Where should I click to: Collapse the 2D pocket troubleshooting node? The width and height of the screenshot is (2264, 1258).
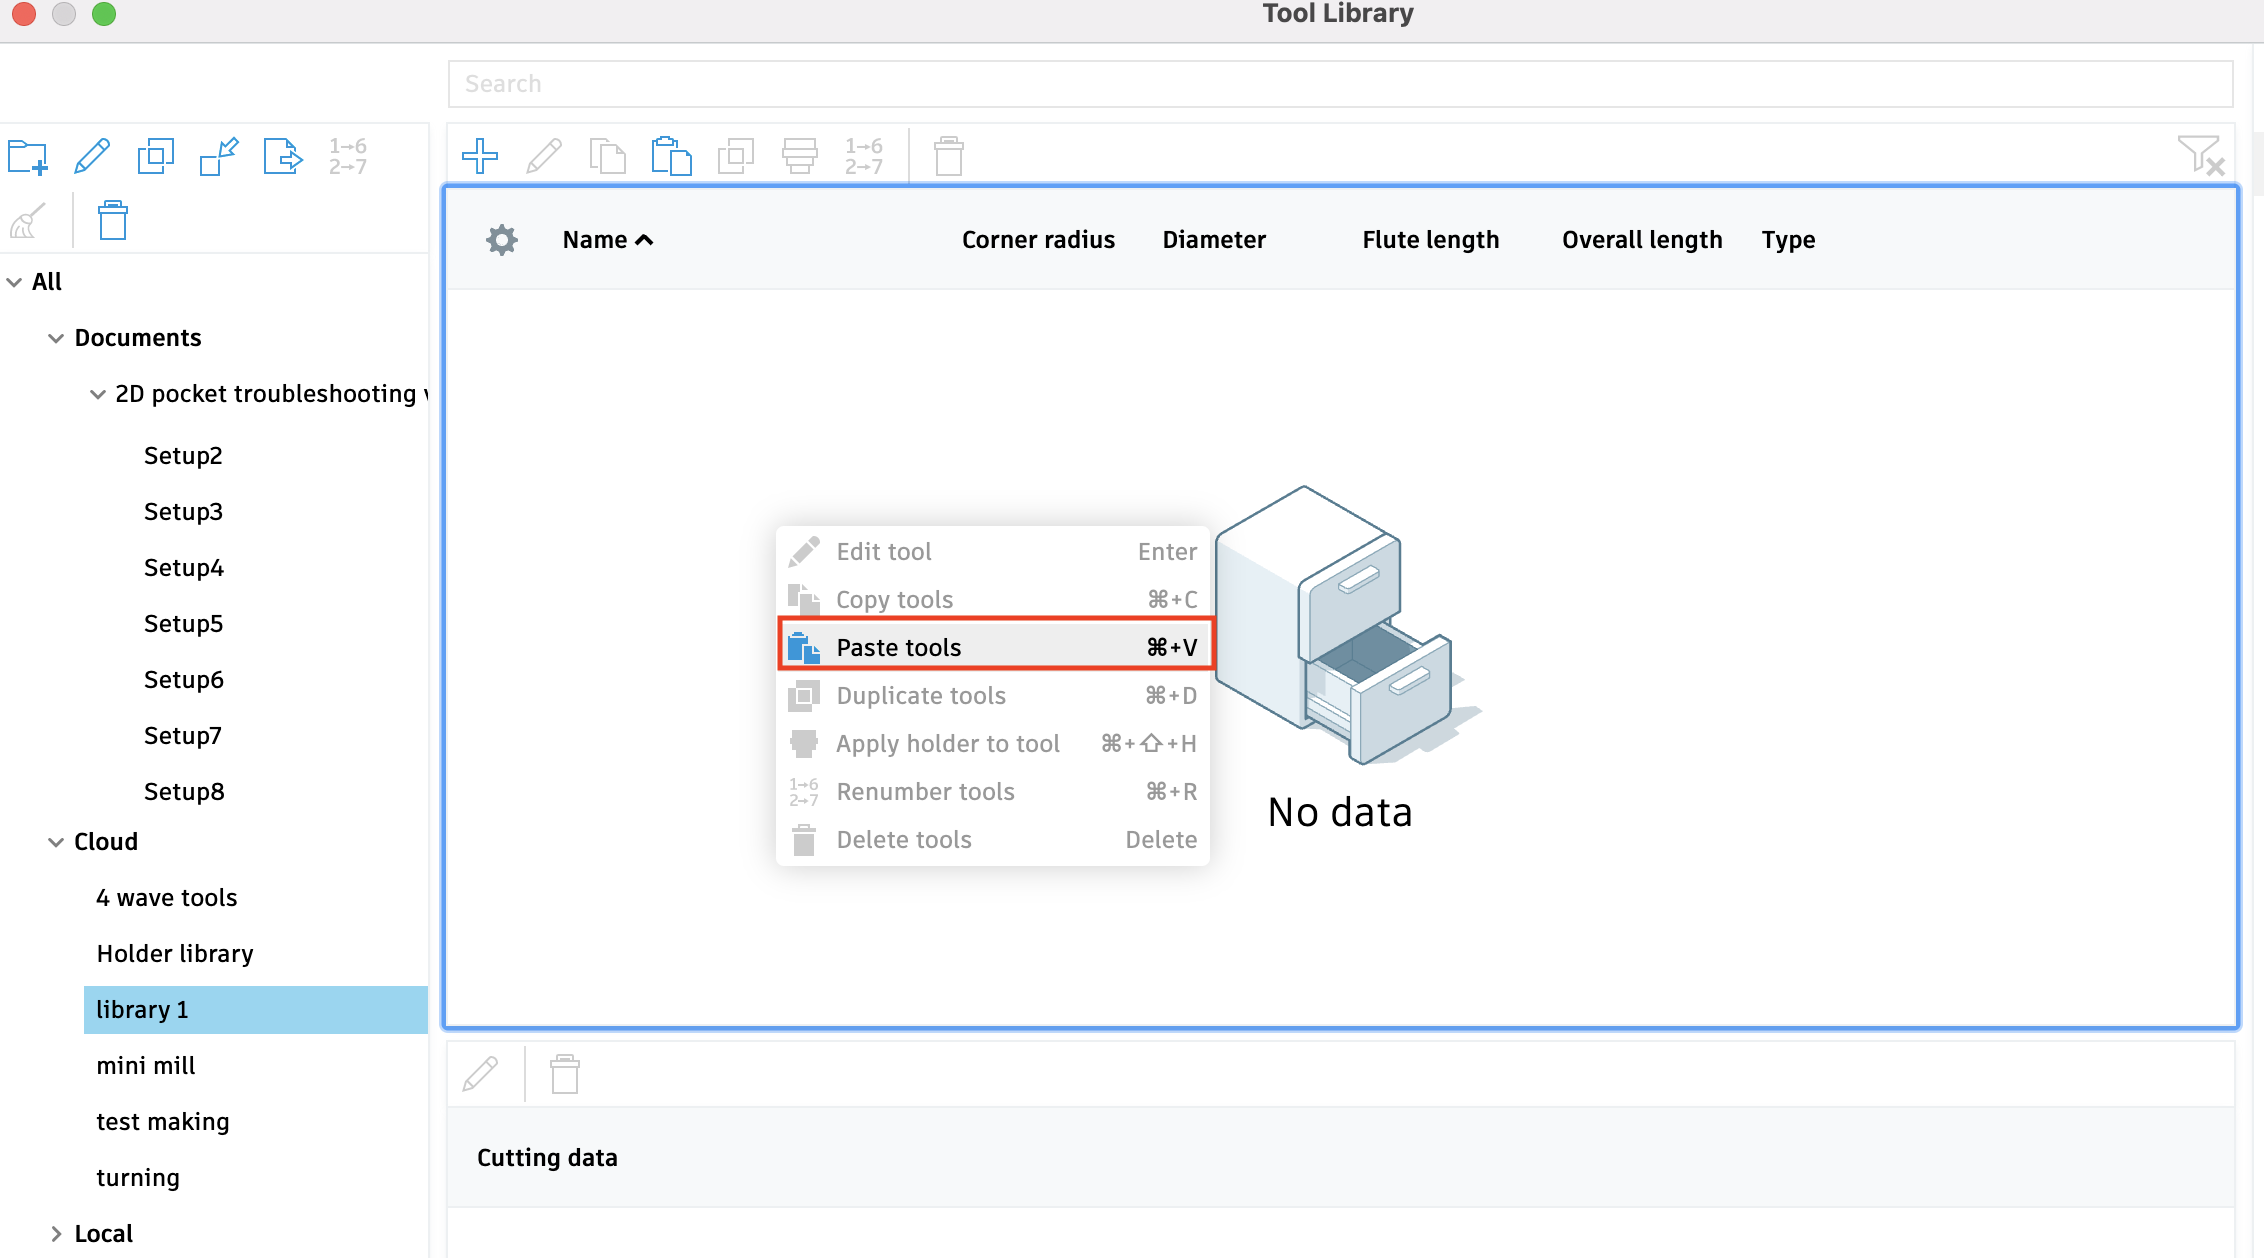pyautogui.click(x=97, y=395)
